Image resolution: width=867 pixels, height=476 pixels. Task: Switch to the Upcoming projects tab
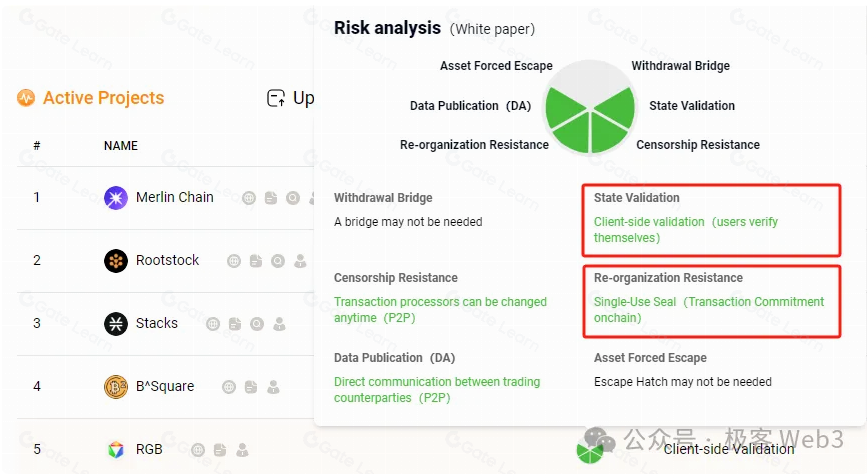click(291, 98)
